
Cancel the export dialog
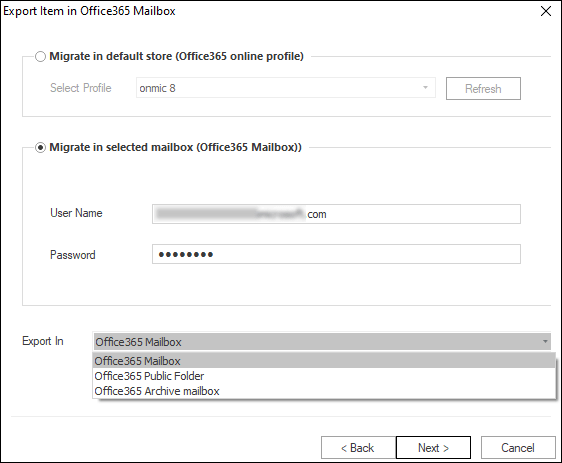coord(518,448)
